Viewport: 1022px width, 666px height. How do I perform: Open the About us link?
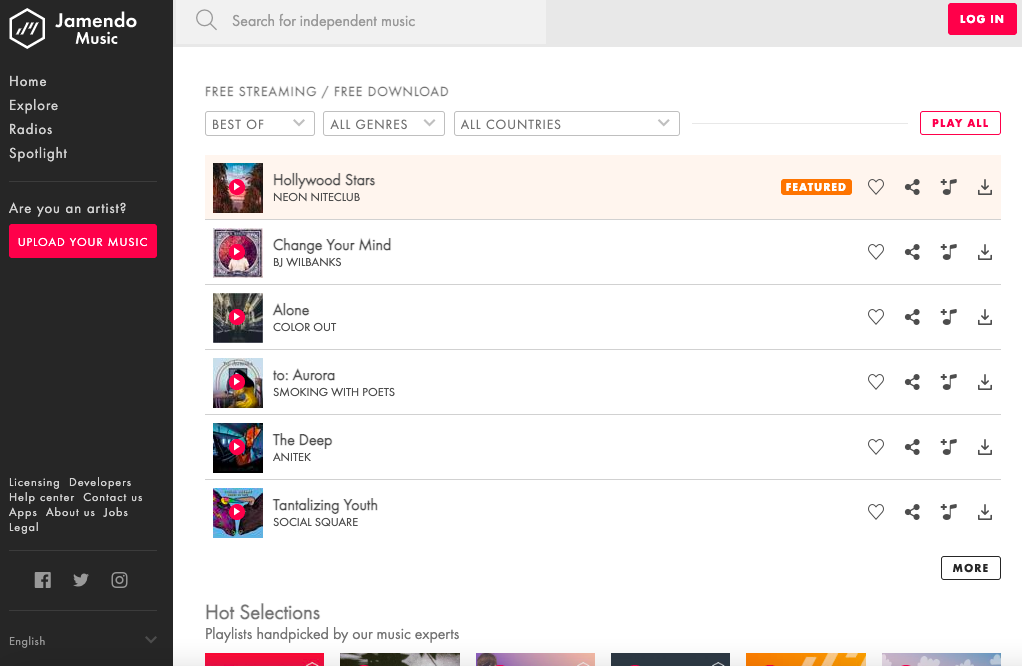click(x=70, y=512)
